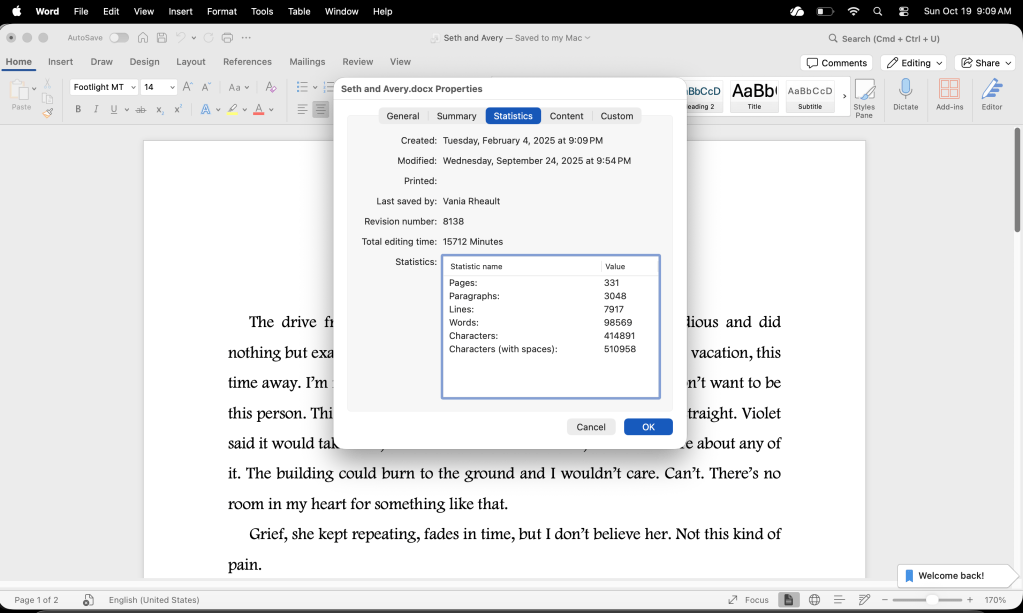Apply italic formatting
Viewport: 1023px width, 613px height.
tap(96, 108)
